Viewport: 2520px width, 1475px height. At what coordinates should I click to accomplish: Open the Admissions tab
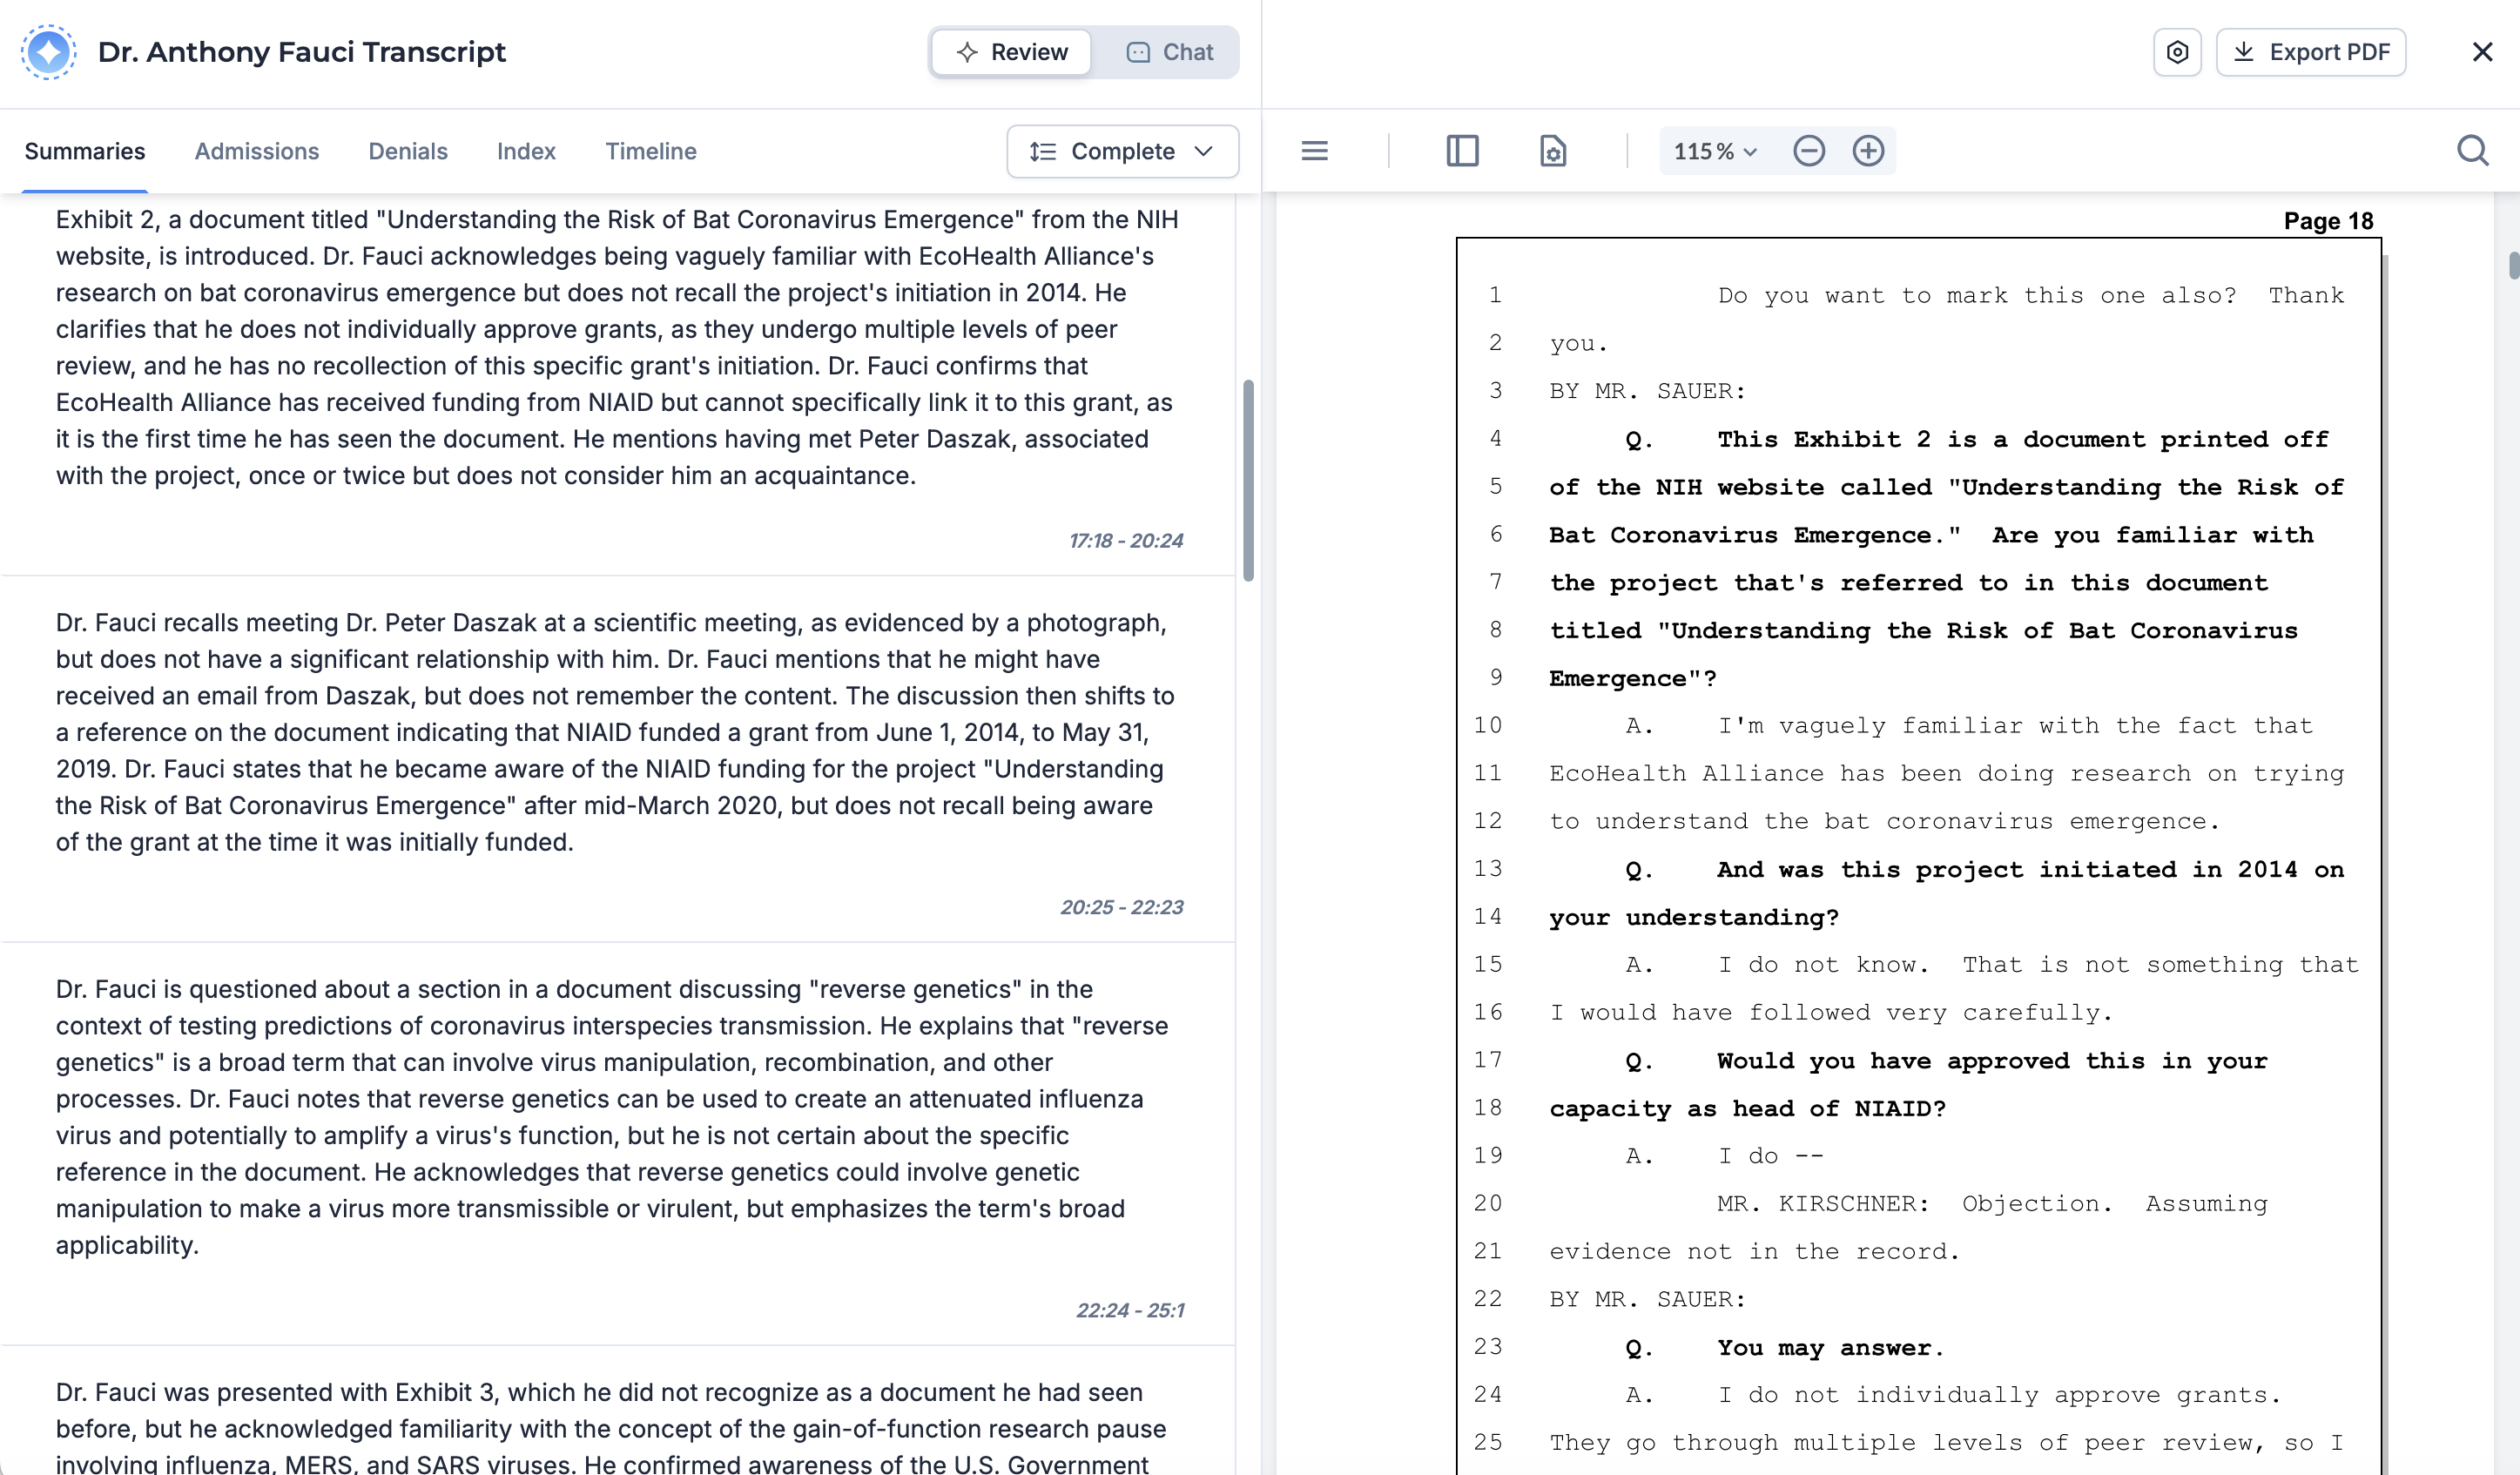click(x=256, y=151)
